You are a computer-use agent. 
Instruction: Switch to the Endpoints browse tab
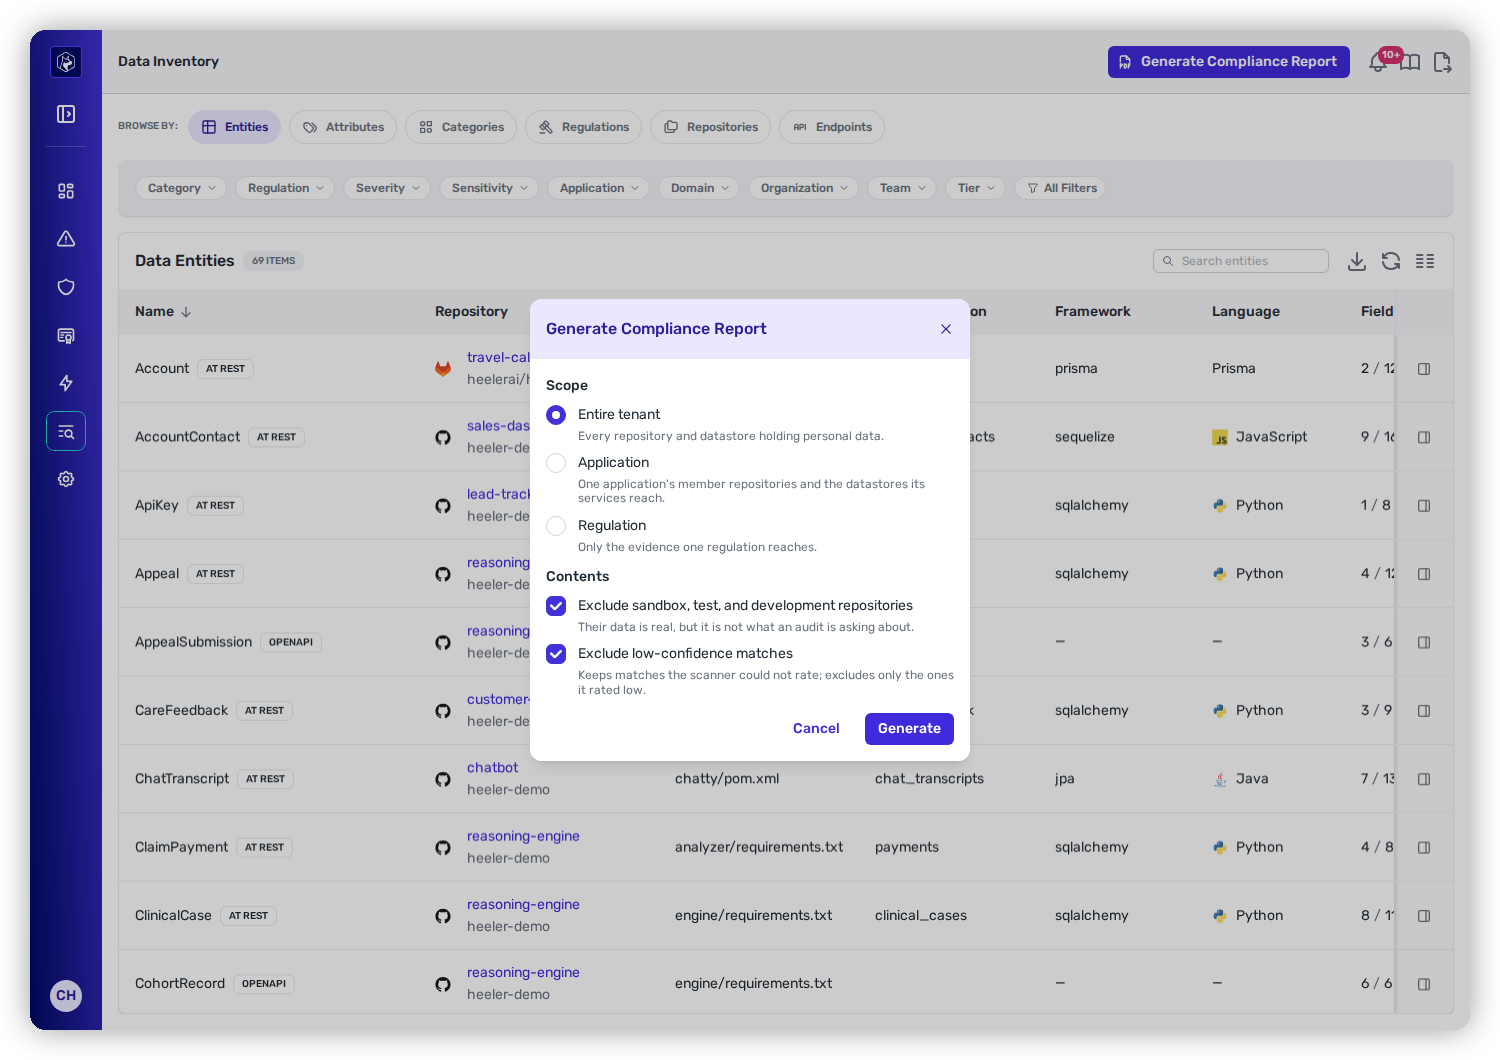832,127
